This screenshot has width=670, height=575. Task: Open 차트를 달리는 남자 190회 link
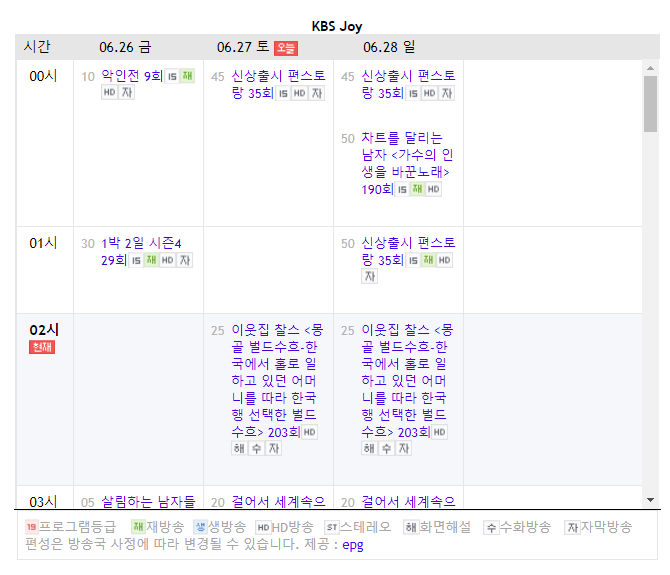(x=407, y=163)
